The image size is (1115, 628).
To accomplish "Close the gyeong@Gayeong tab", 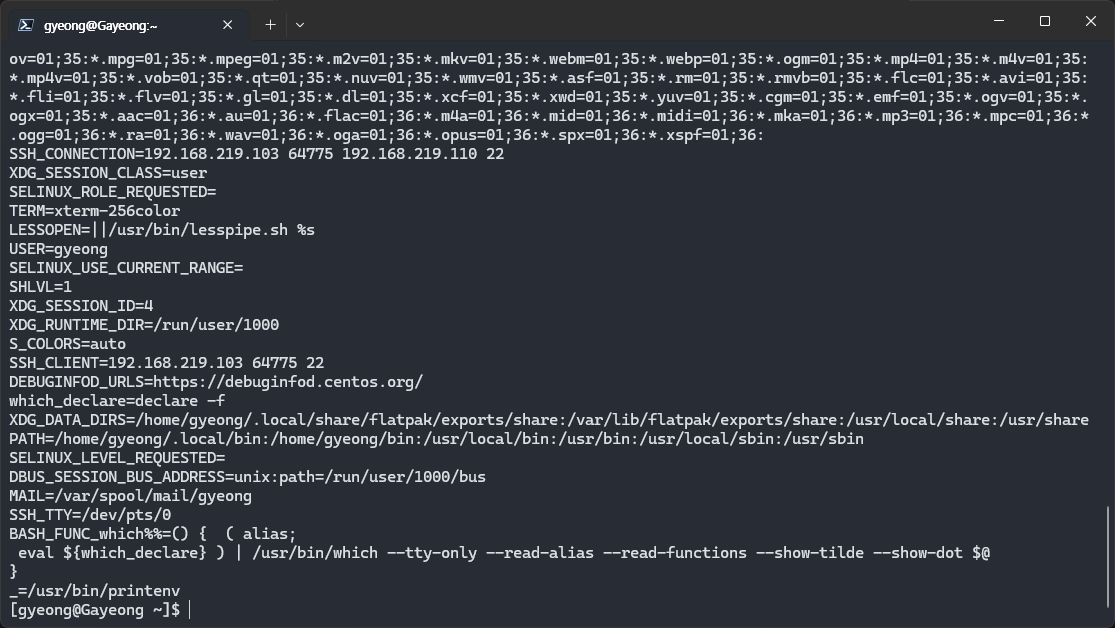I will (229, 25).
